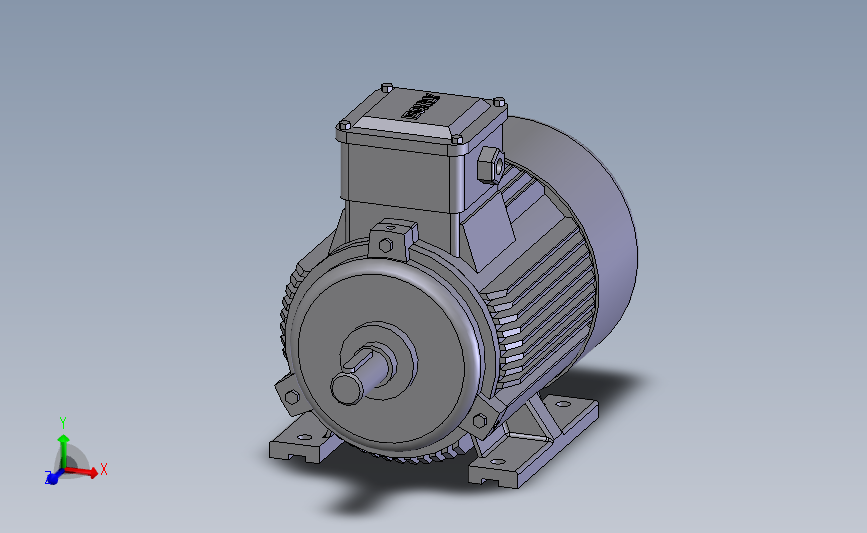867x533 pixels.
Task: Select the engraved logo on terminal box lid
Action: point(420,107)
